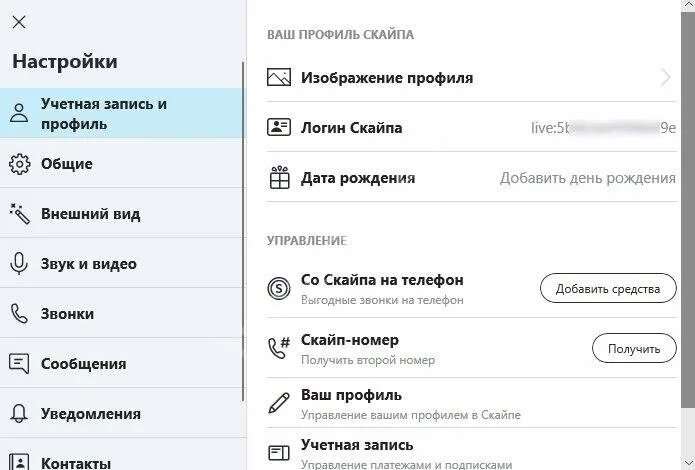This screenshot has height=470, width=695.
Task: Open Изображение профиля row
Action: (x=472, y=77)
